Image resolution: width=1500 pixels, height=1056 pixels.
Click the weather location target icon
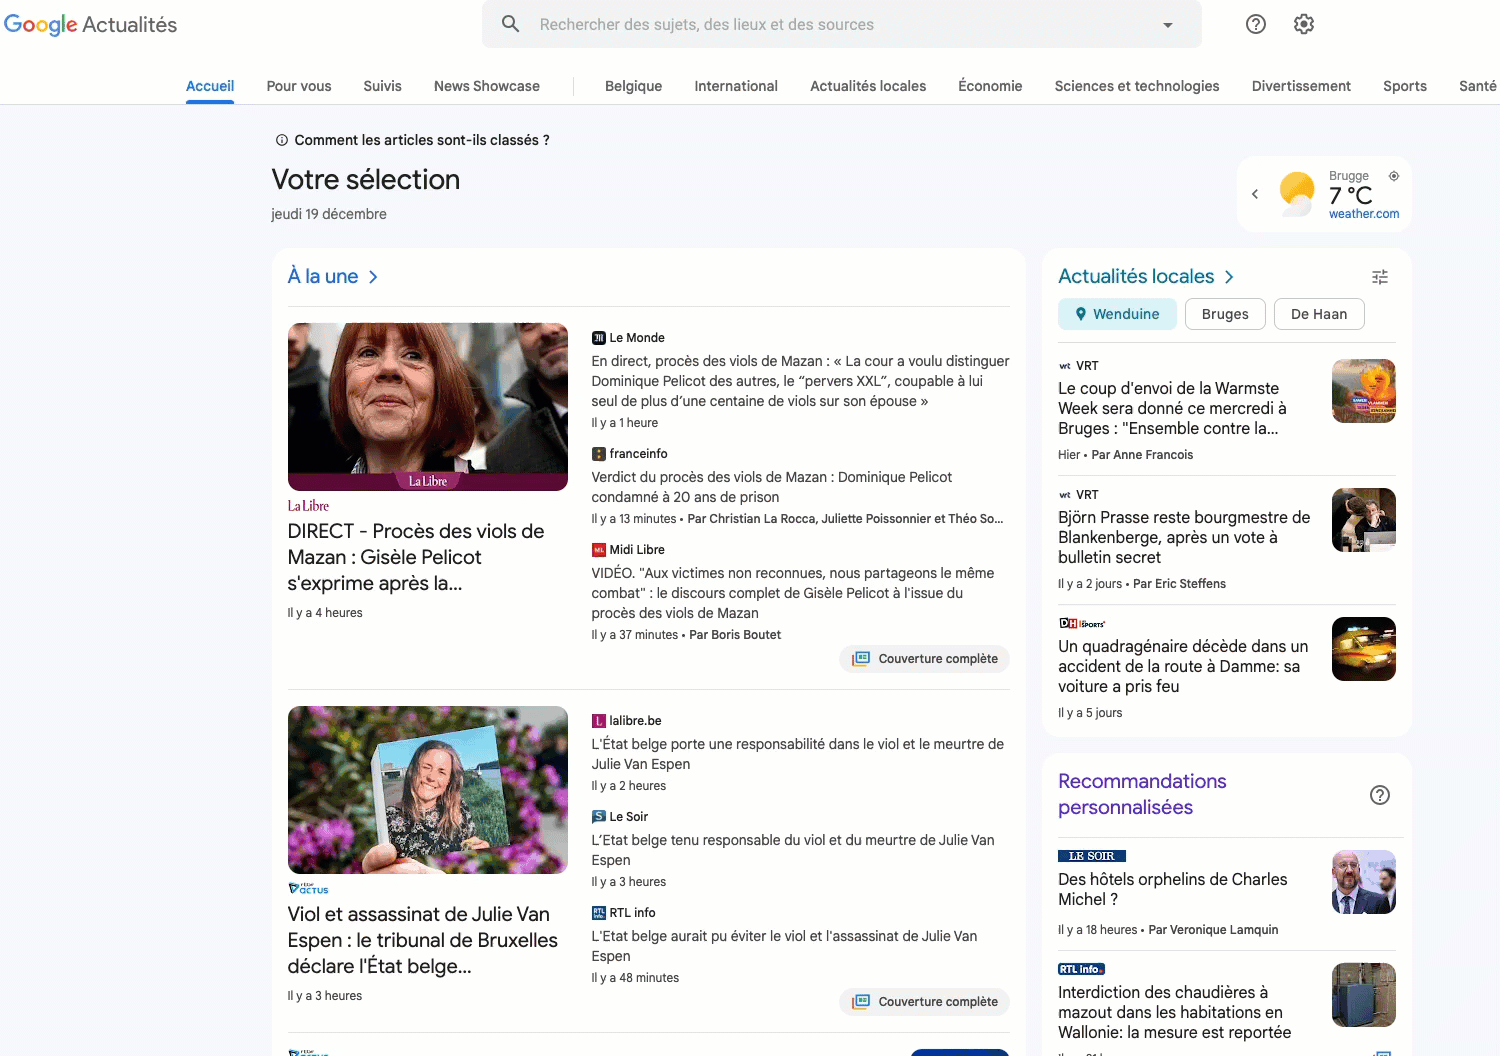[x=1394, y=176]
